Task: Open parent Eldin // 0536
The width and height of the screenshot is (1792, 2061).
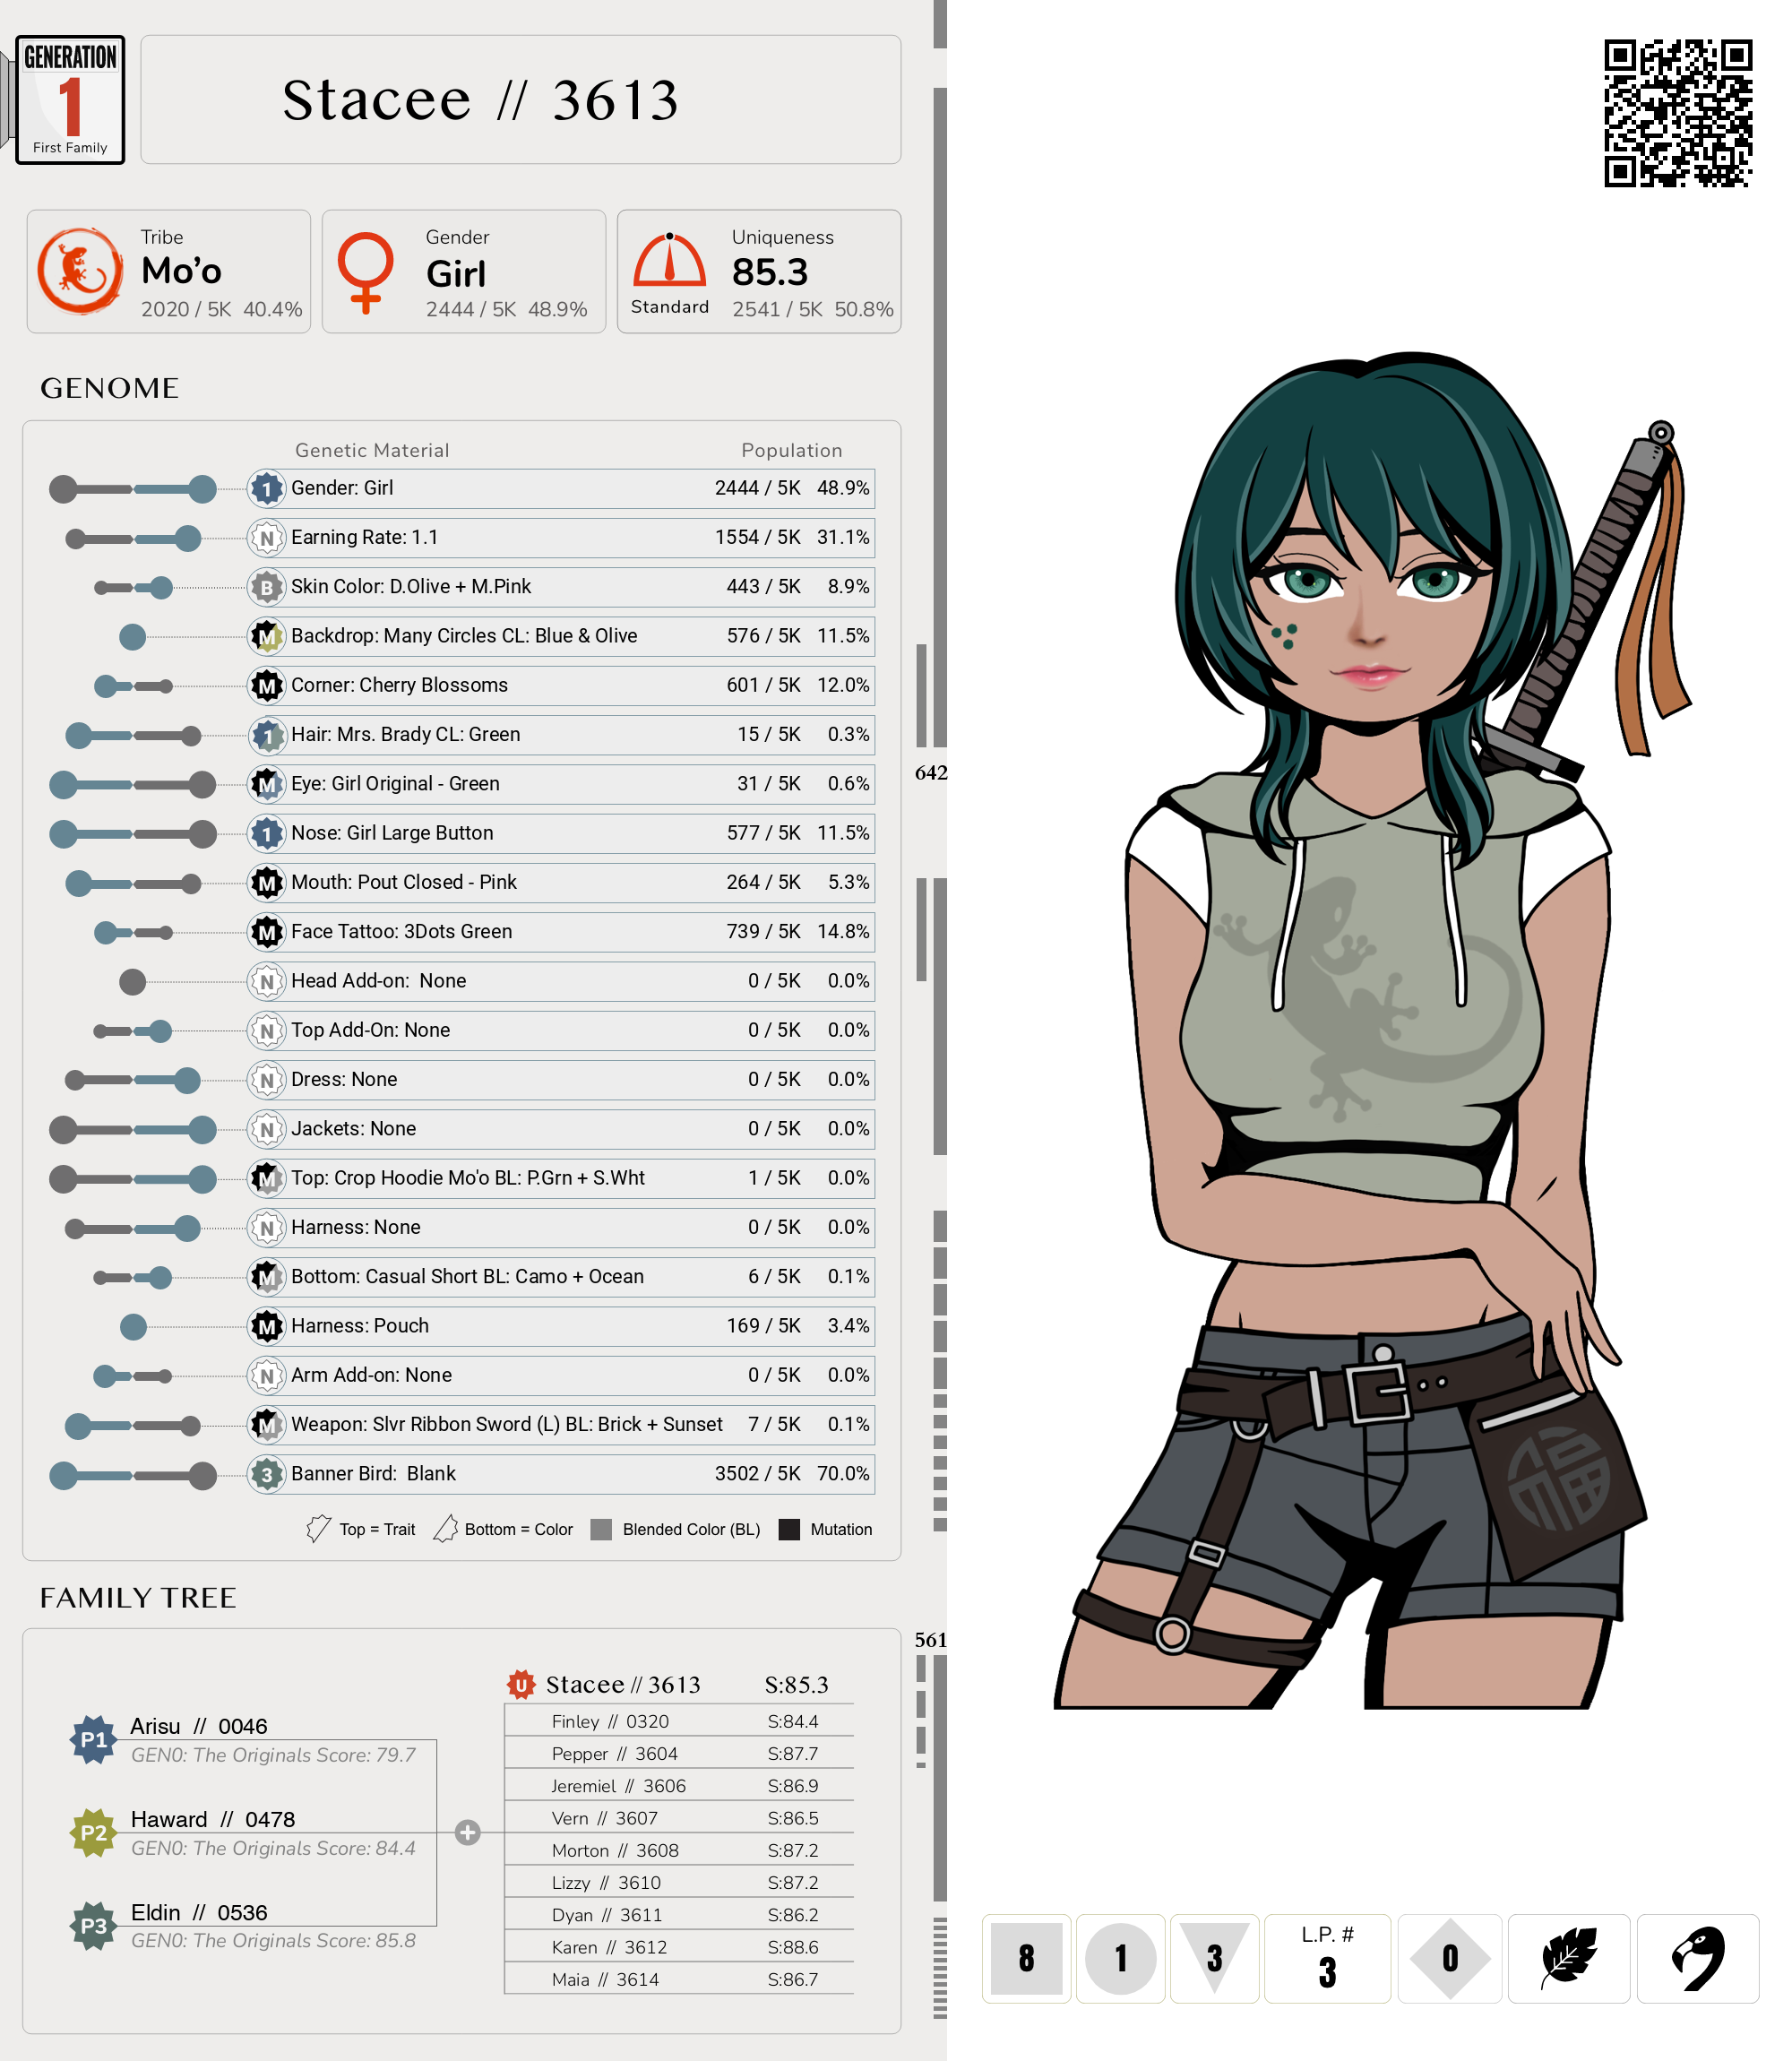Action: [199, 1912]
